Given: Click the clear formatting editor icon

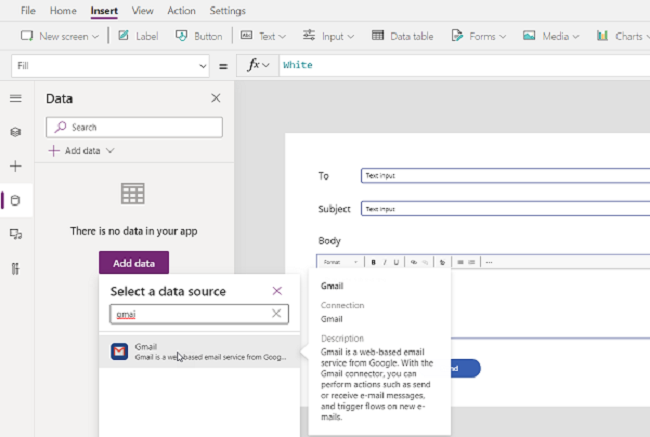Looking at the screenshot, I should tap(442, 262).
